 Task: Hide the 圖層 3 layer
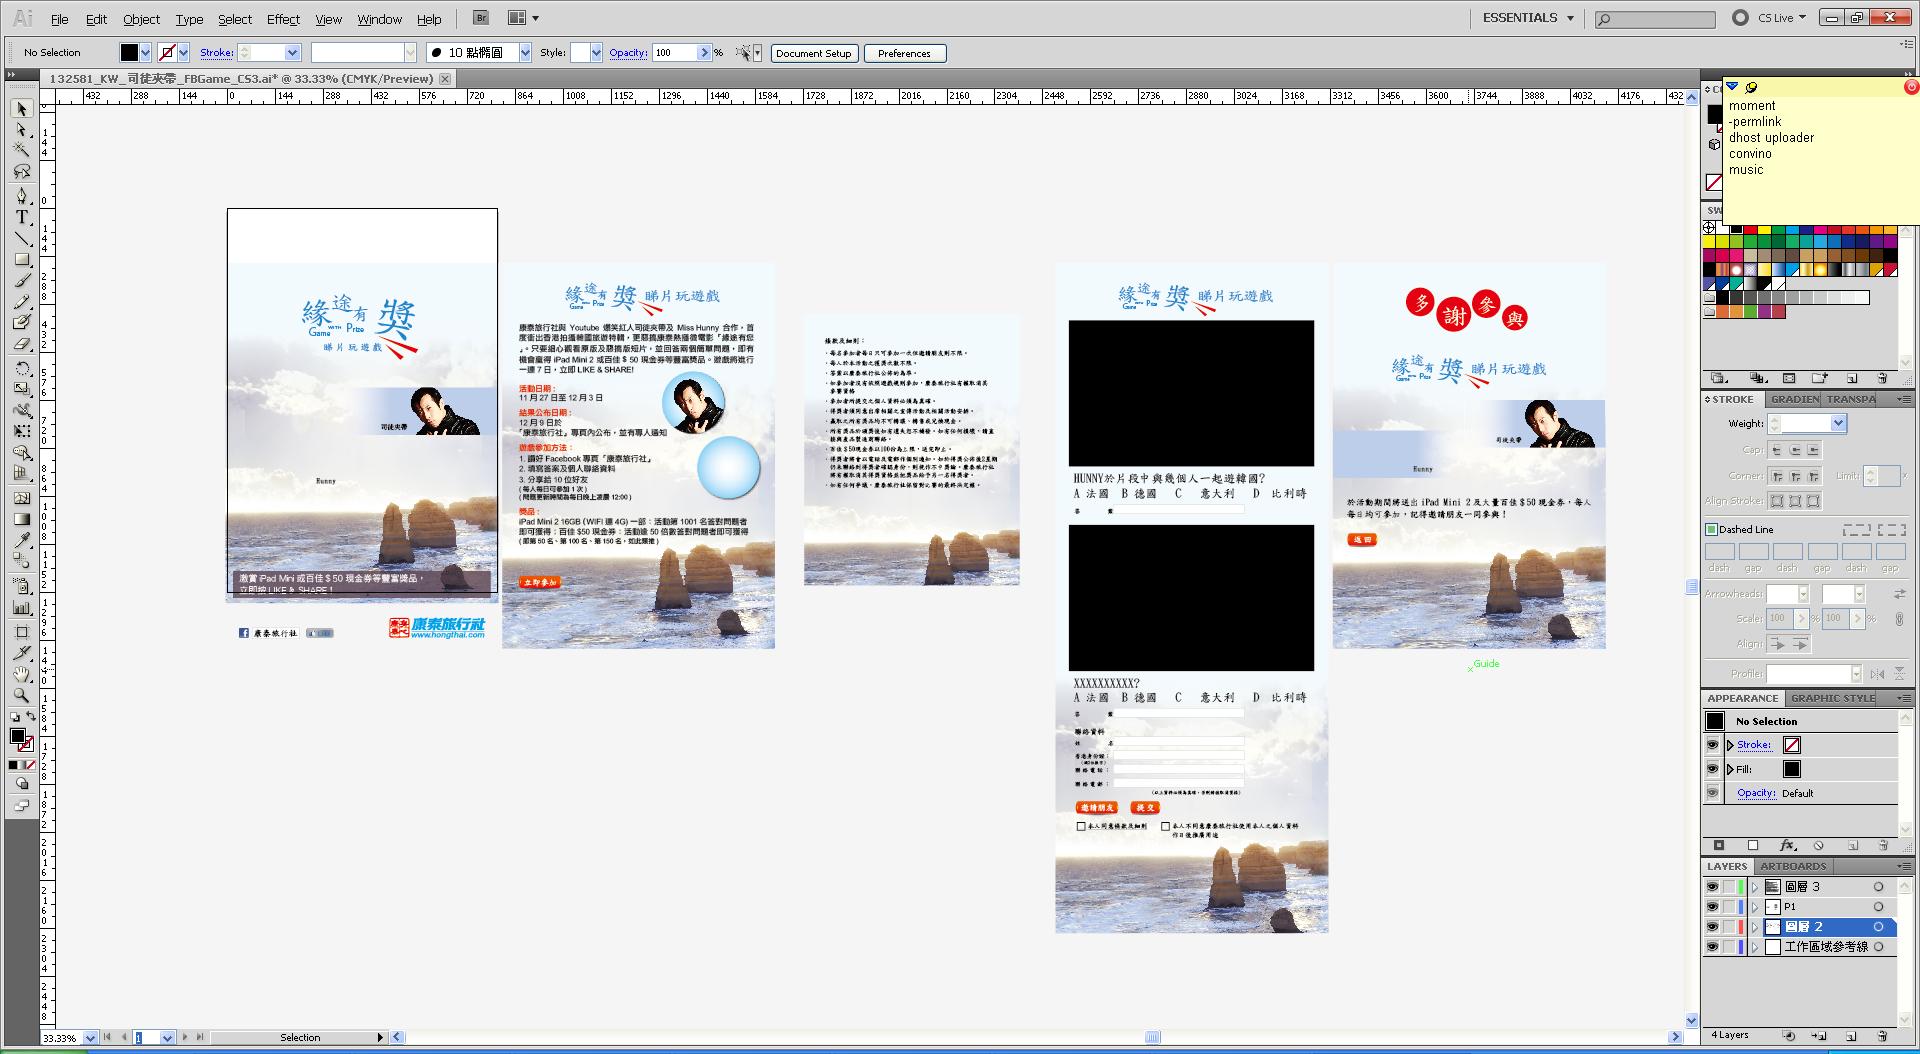pyautogui.click(x=1712, y=887)
